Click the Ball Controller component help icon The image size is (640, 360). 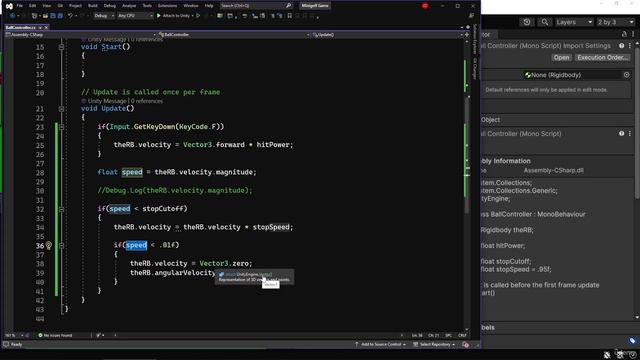[x=622, y=133]
